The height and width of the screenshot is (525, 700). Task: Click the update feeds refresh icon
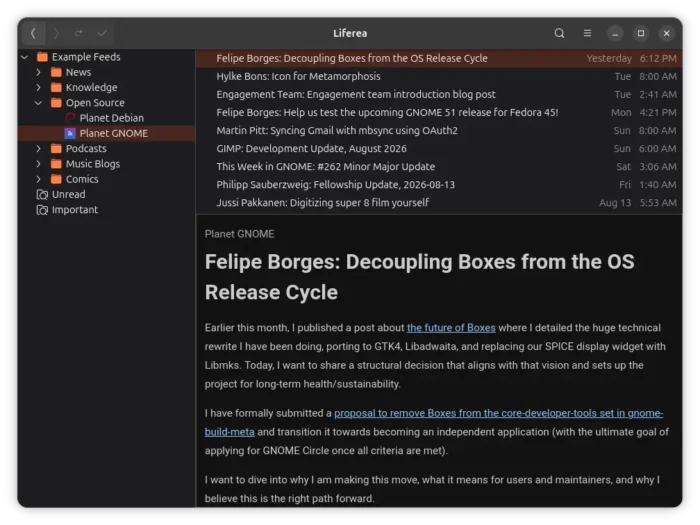[79, 33]
